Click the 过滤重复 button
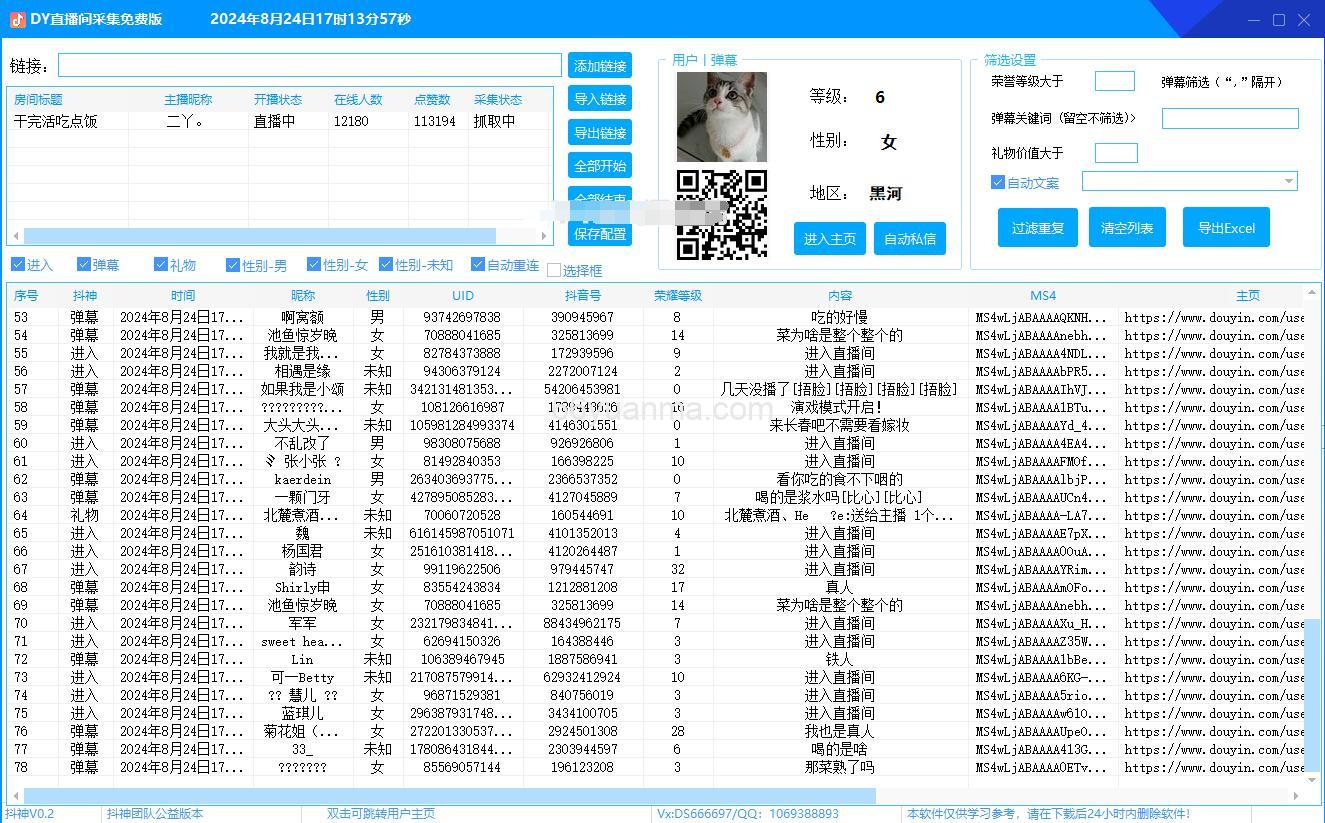The height and width of the screenshot is (823, 1325). (x=1037, y=227)
